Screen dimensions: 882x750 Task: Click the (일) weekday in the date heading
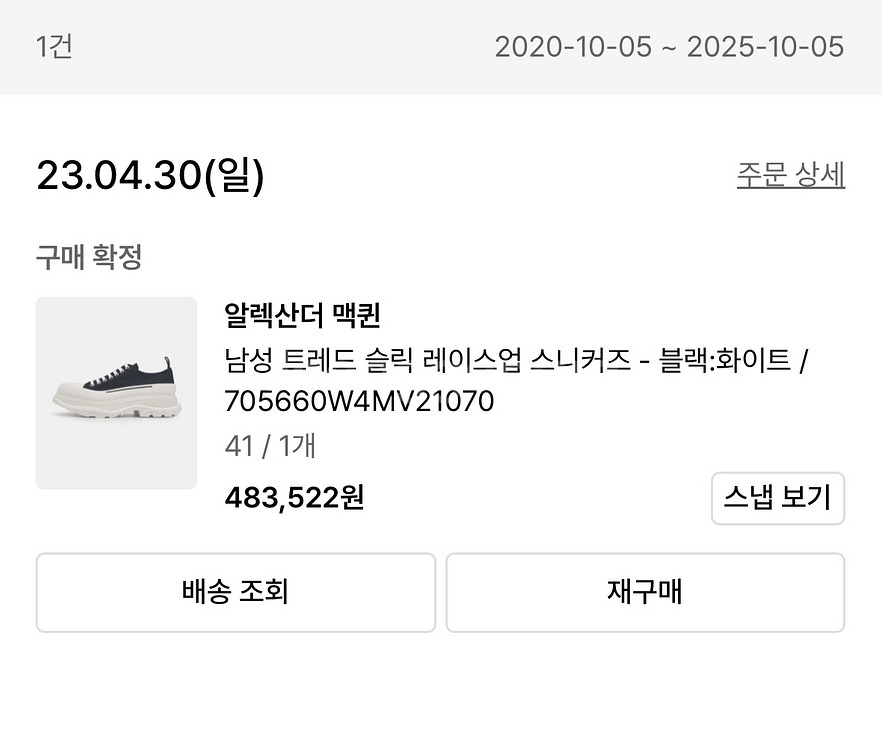[x=235, y=176]
